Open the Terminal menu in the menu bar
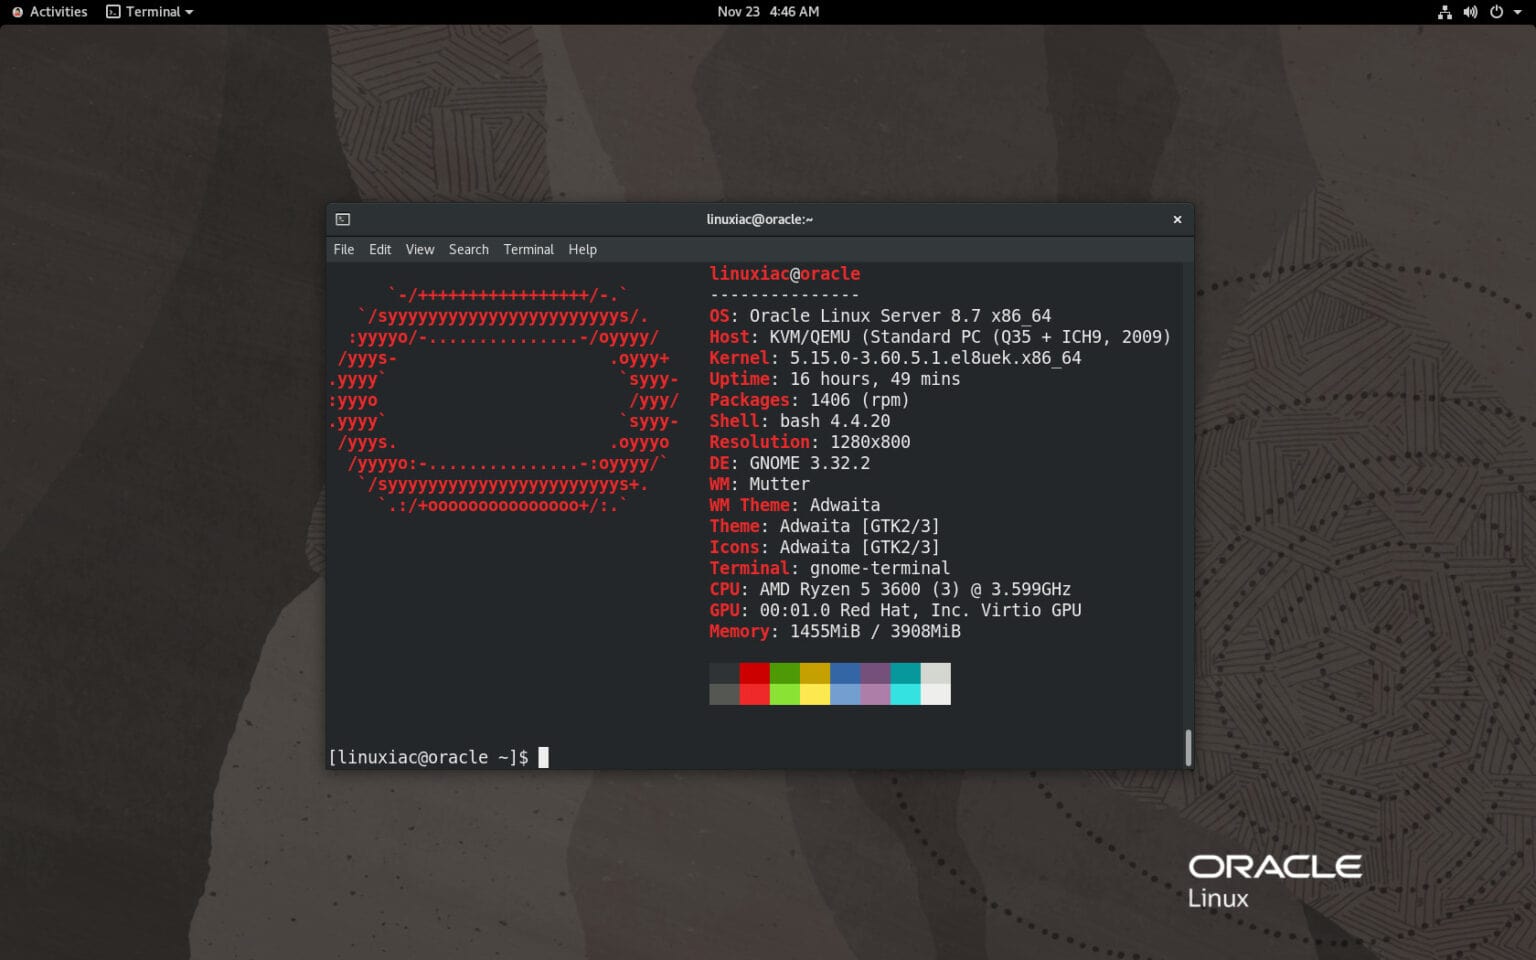 click(528, 249)
